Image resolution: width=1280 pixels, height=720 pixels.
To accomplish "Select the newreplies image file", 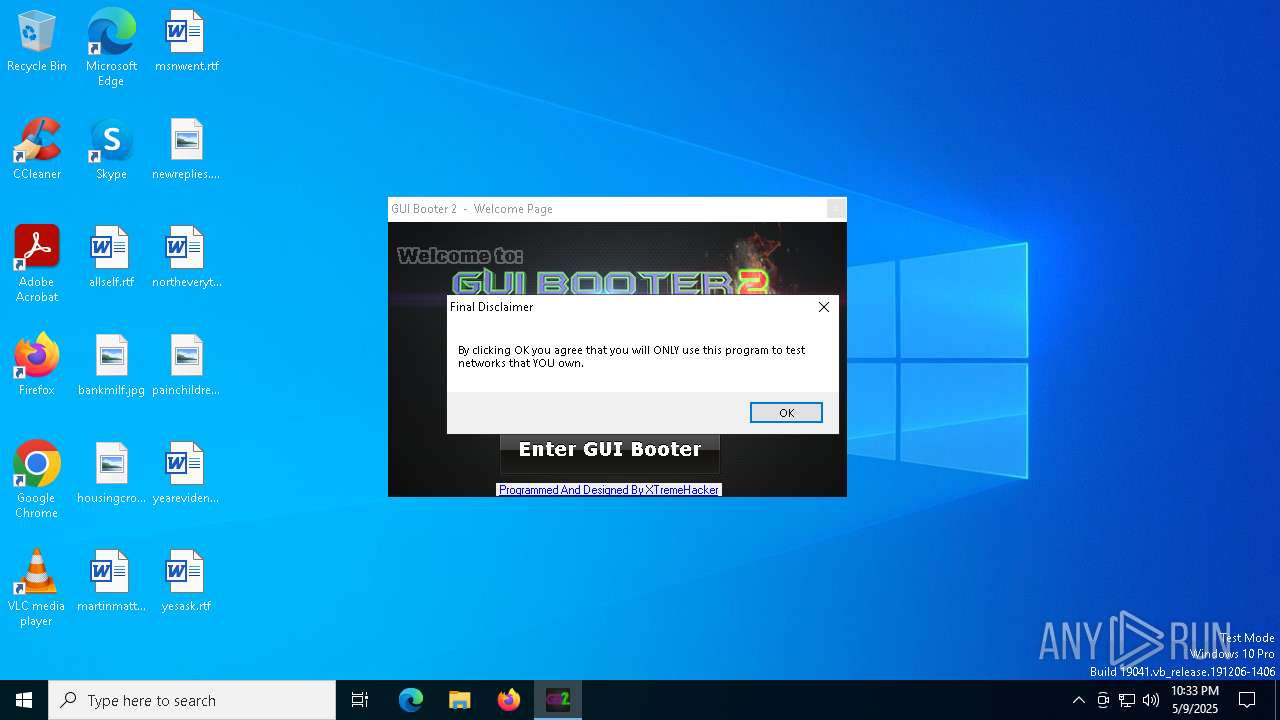I will (x=186, y=150).
